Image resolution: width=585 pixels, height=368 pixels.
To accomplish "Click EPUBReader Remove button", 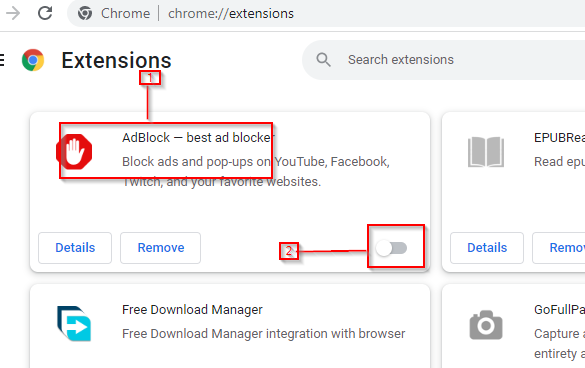I will [559, 248].
